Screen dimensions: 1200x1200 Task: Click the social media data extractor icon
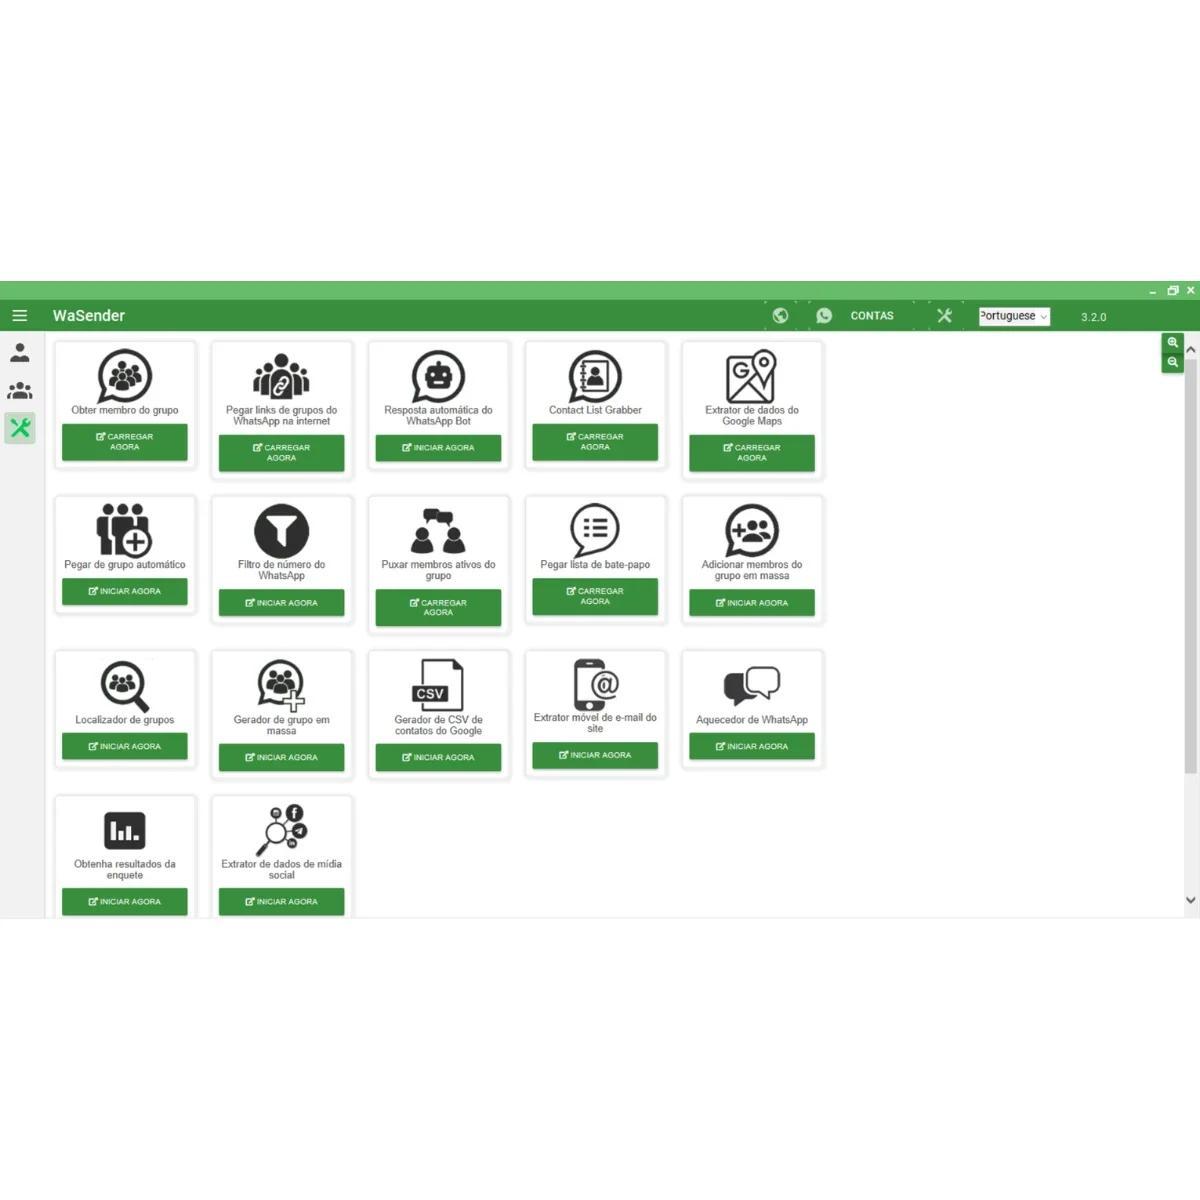click(x=282, y=830)
